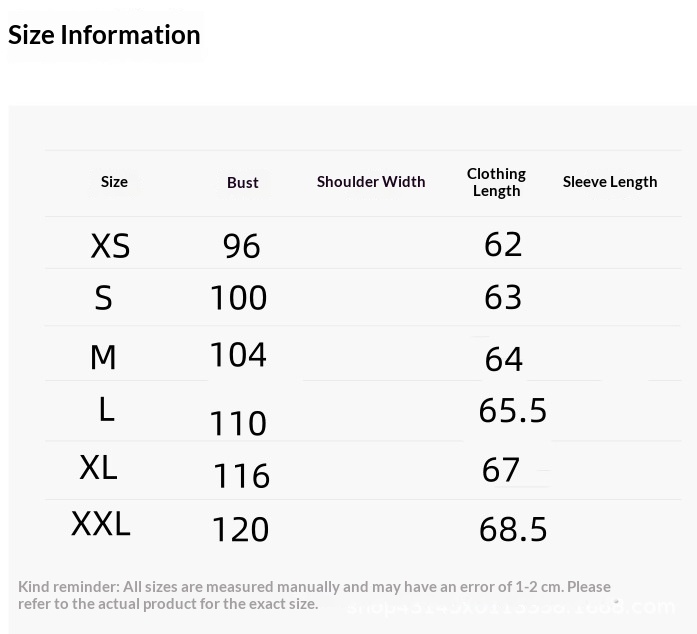Viewport: 697px width, 634px height.
Task: Select the bust value 104
Action: point(238,354)
